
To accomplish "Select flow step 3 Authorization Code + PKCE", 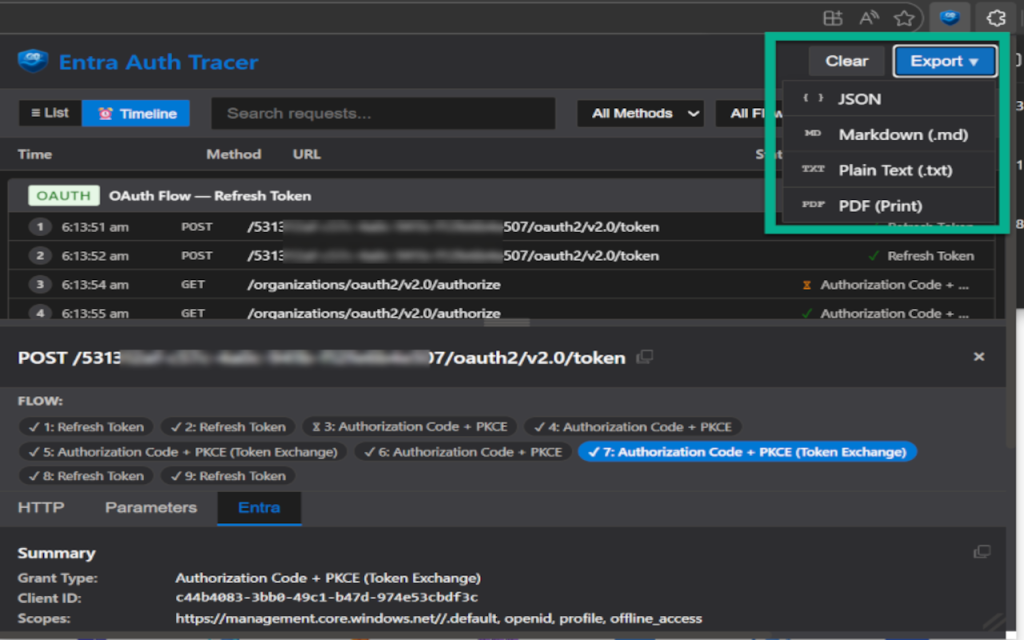I will pos(409,427).
